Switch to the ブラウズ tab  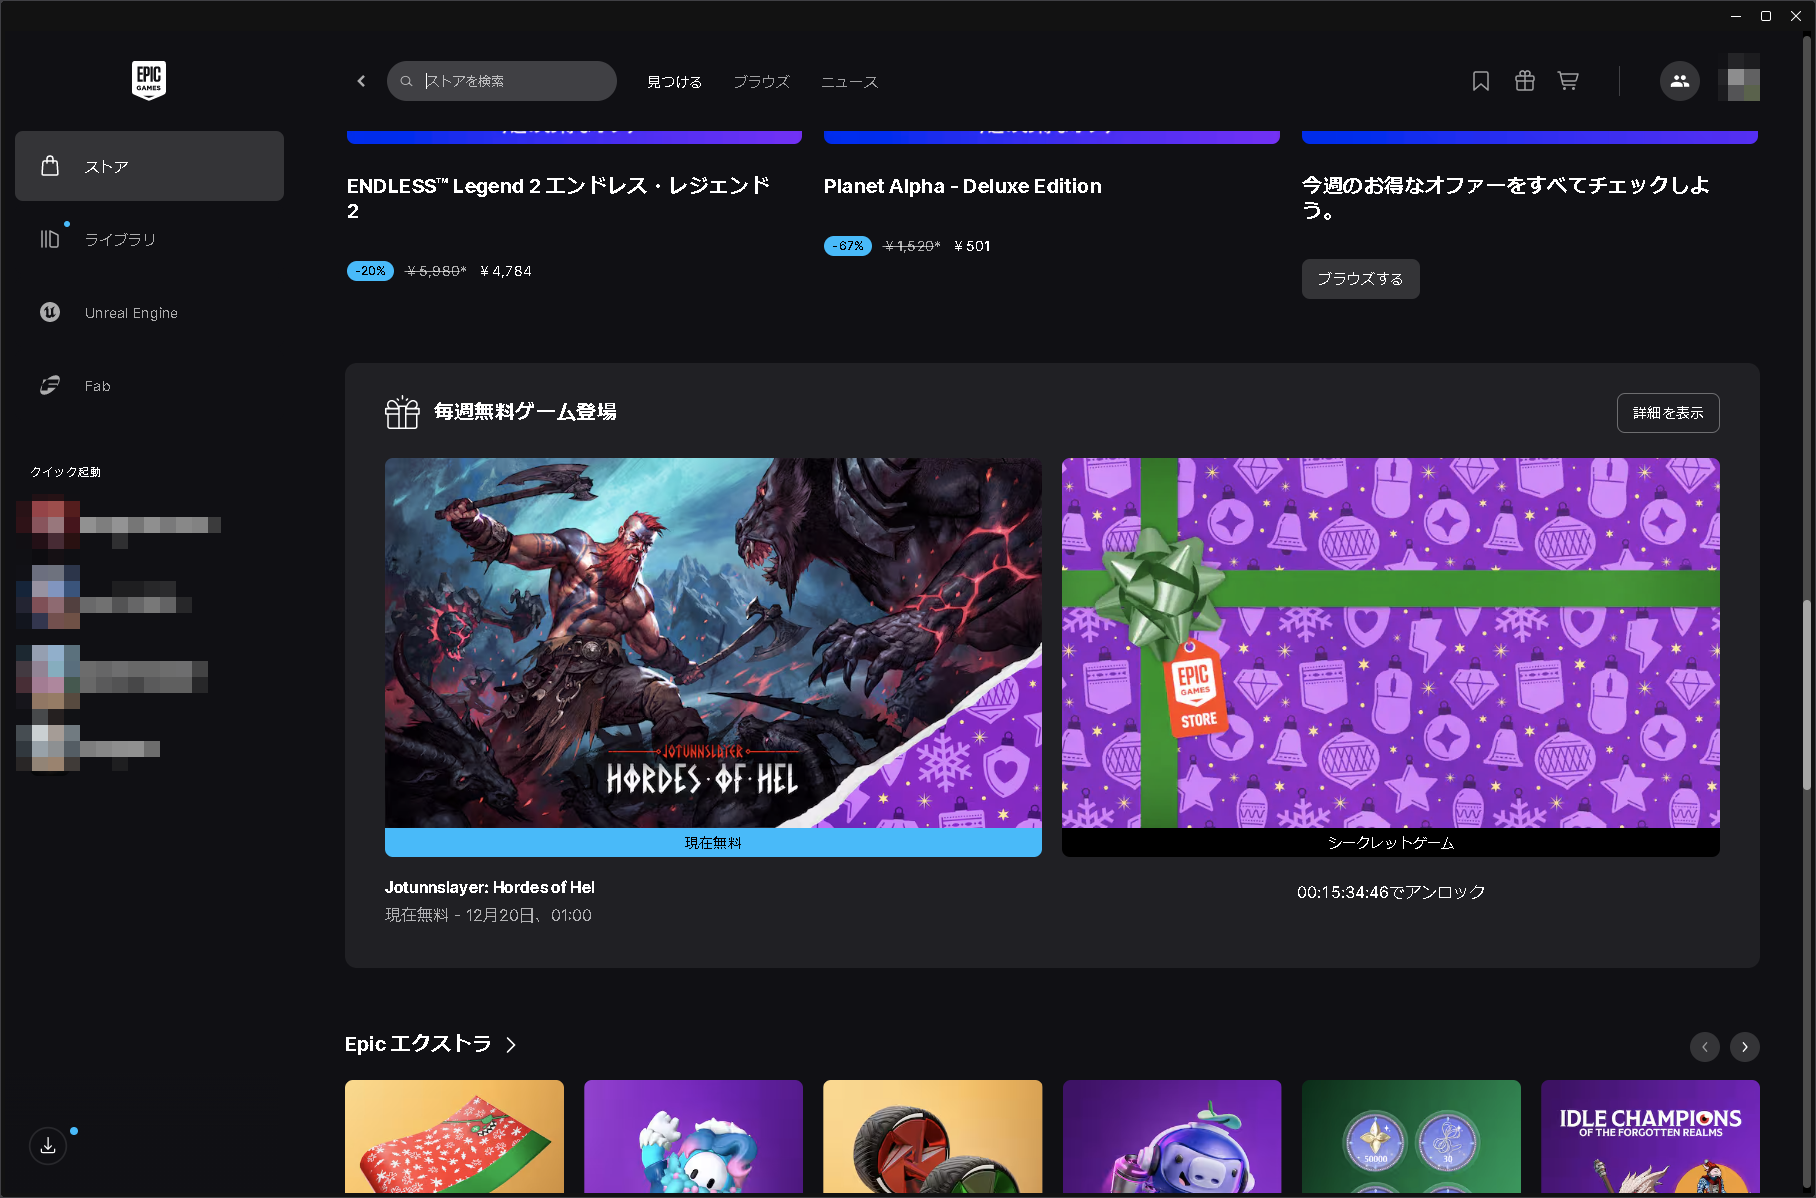[762, 82]
